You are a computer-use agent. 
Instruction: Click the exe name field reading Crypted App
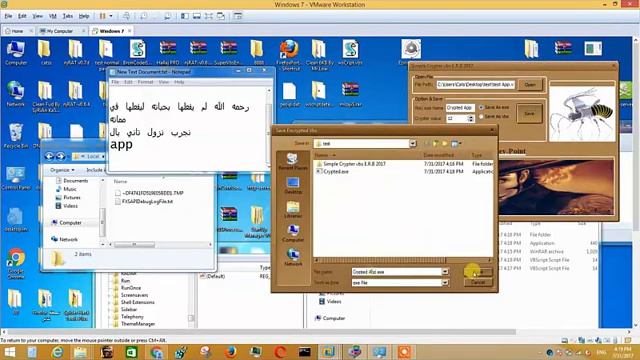tap(460, 108)
